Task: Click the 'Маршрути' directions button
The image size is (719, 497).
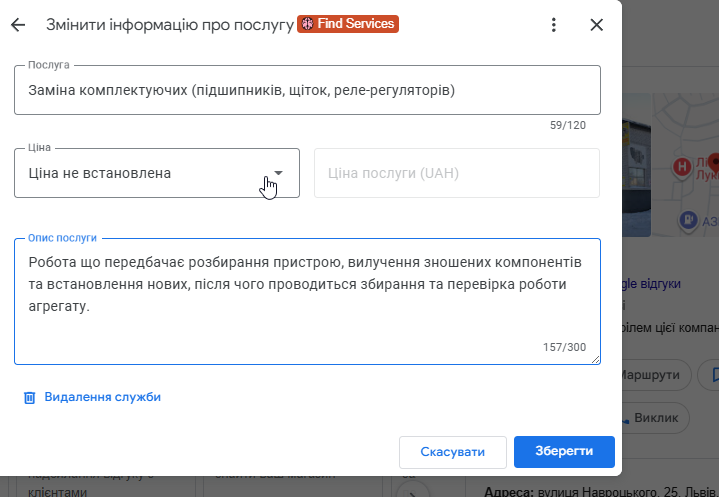Action: (657, 375)
